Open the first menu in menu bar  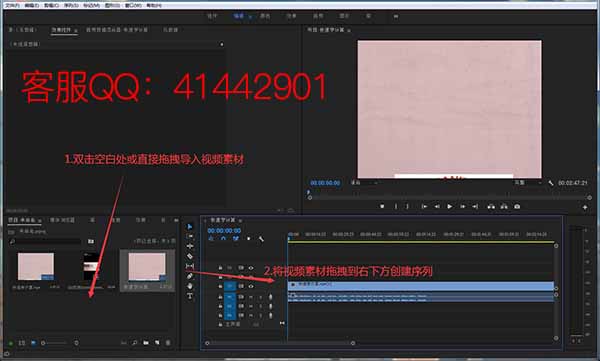12,5
